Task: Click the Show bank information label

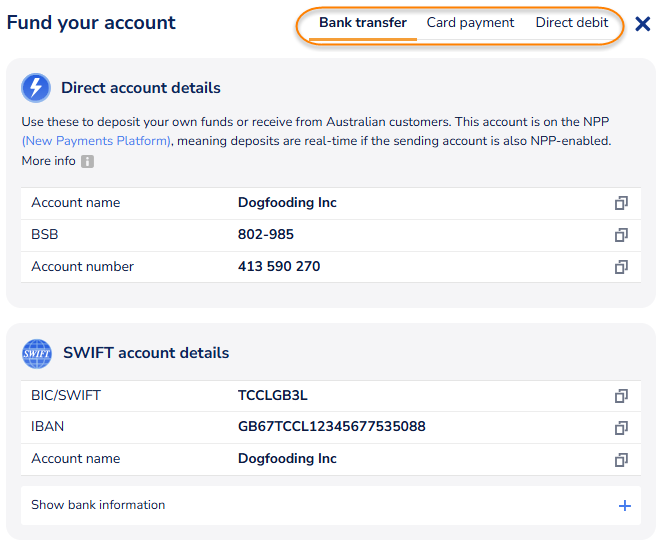Action: (x=98, y=505)
